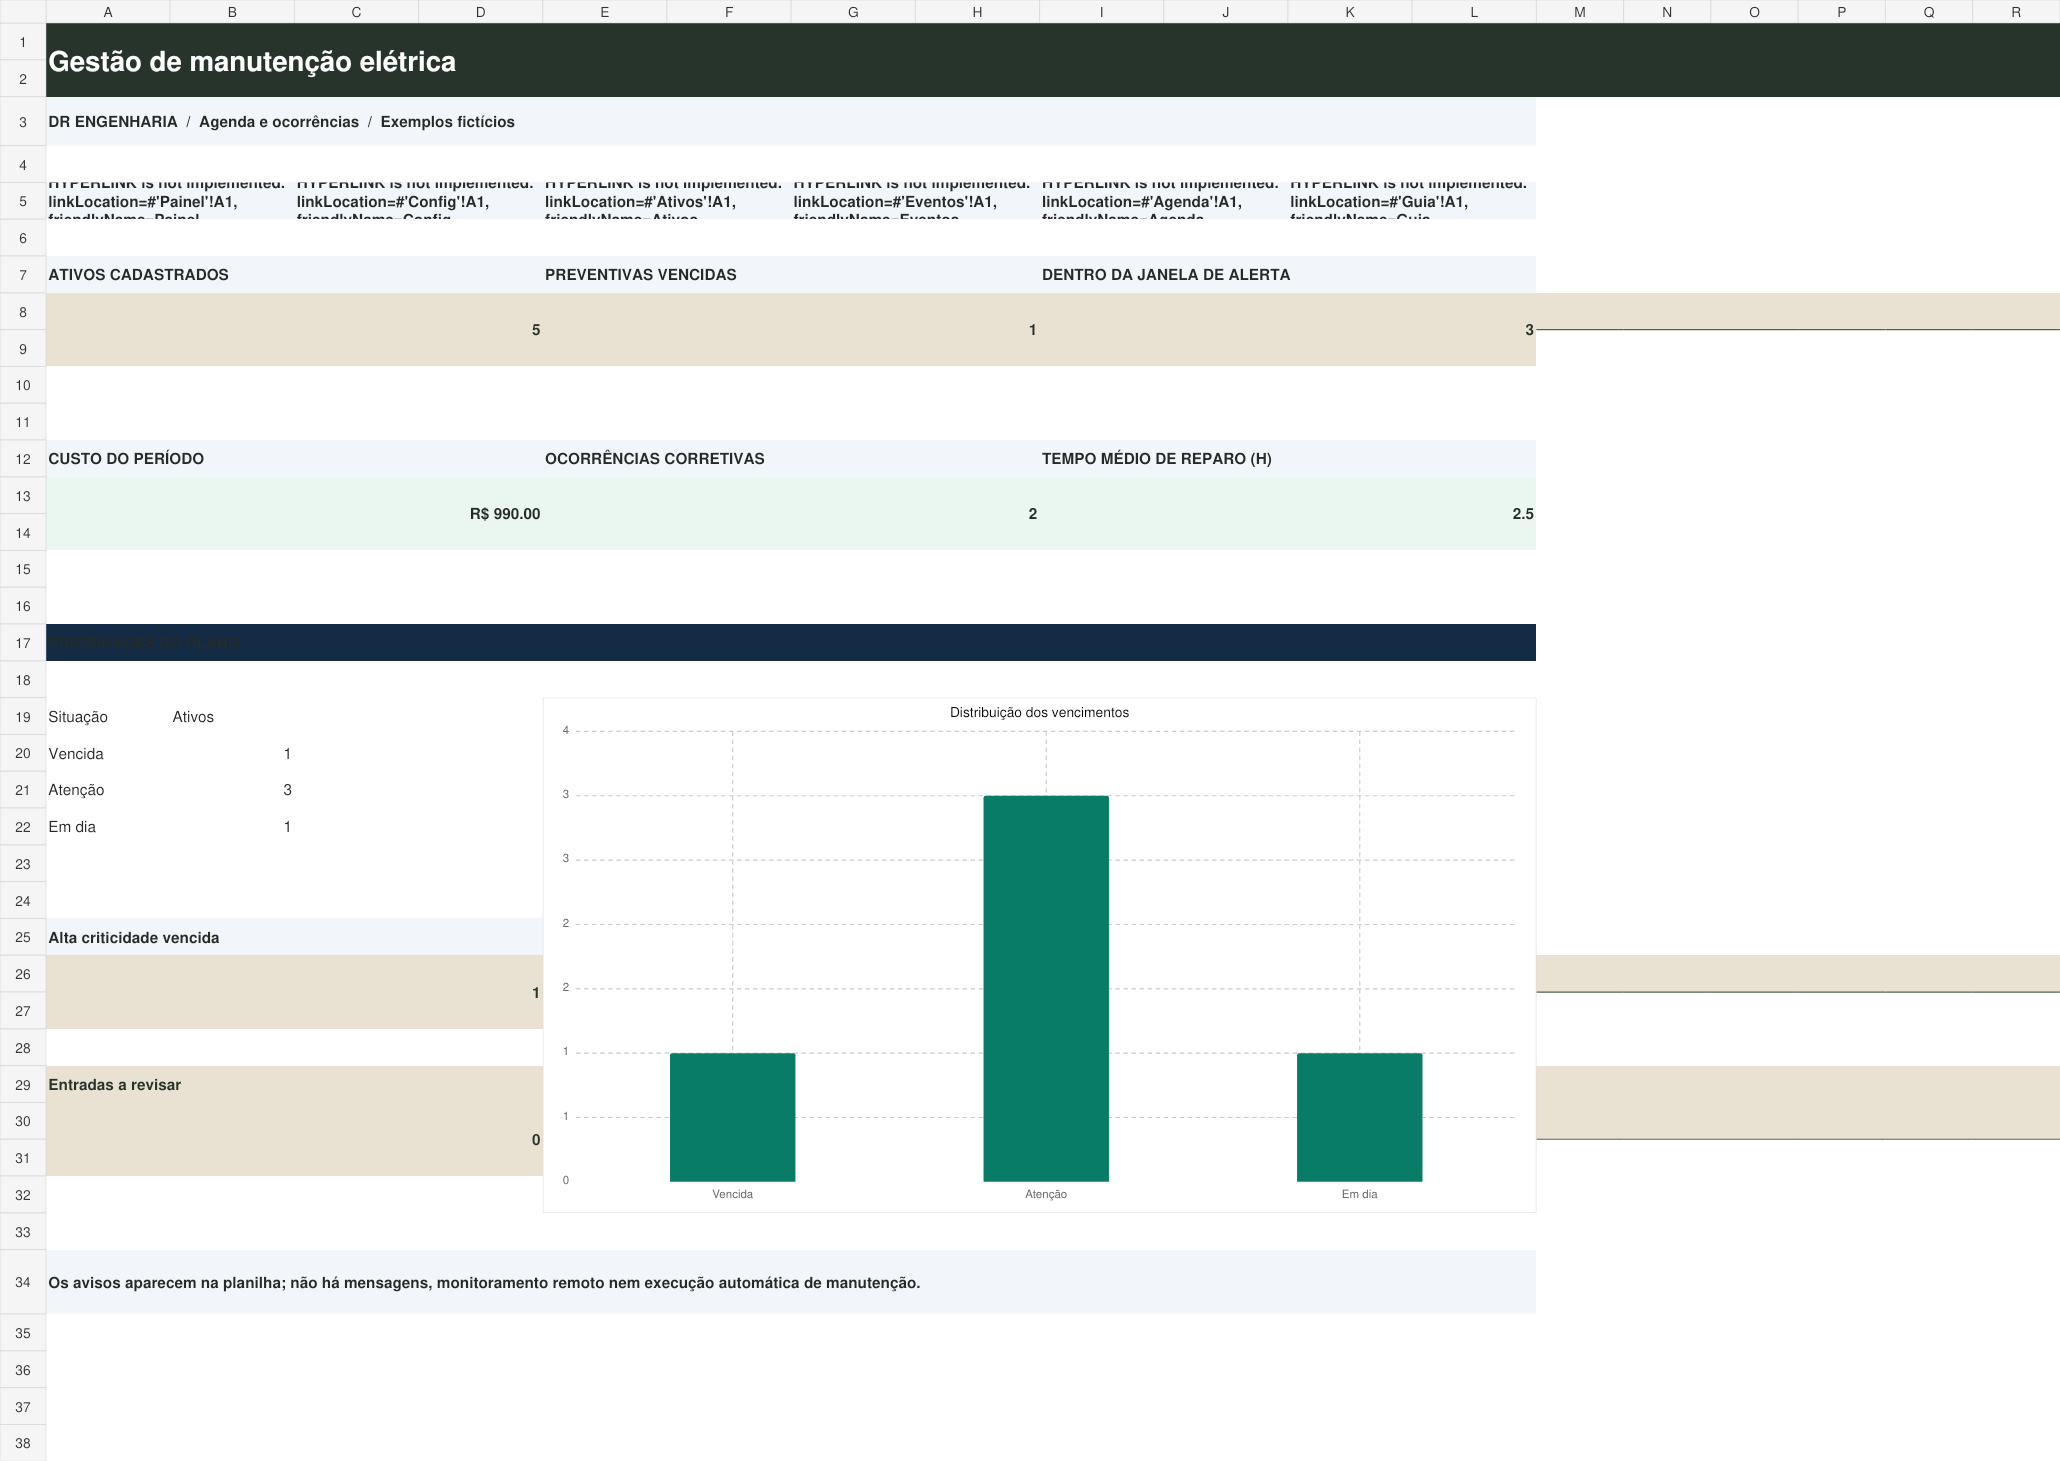Click the Em dia bar in the chart
Image resolution: width=2060 pixels, height=1461 pixels.
tap(1359, 1117)
